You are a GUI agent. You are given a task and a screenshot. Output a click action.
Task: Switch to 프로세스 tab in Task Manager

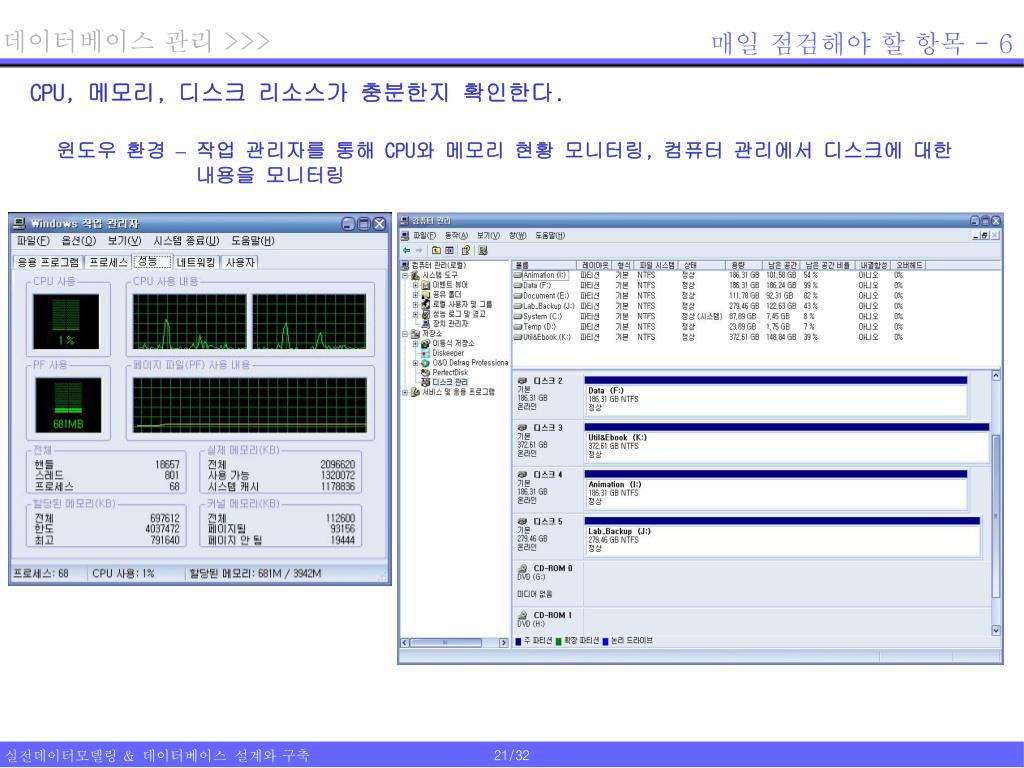108,263
